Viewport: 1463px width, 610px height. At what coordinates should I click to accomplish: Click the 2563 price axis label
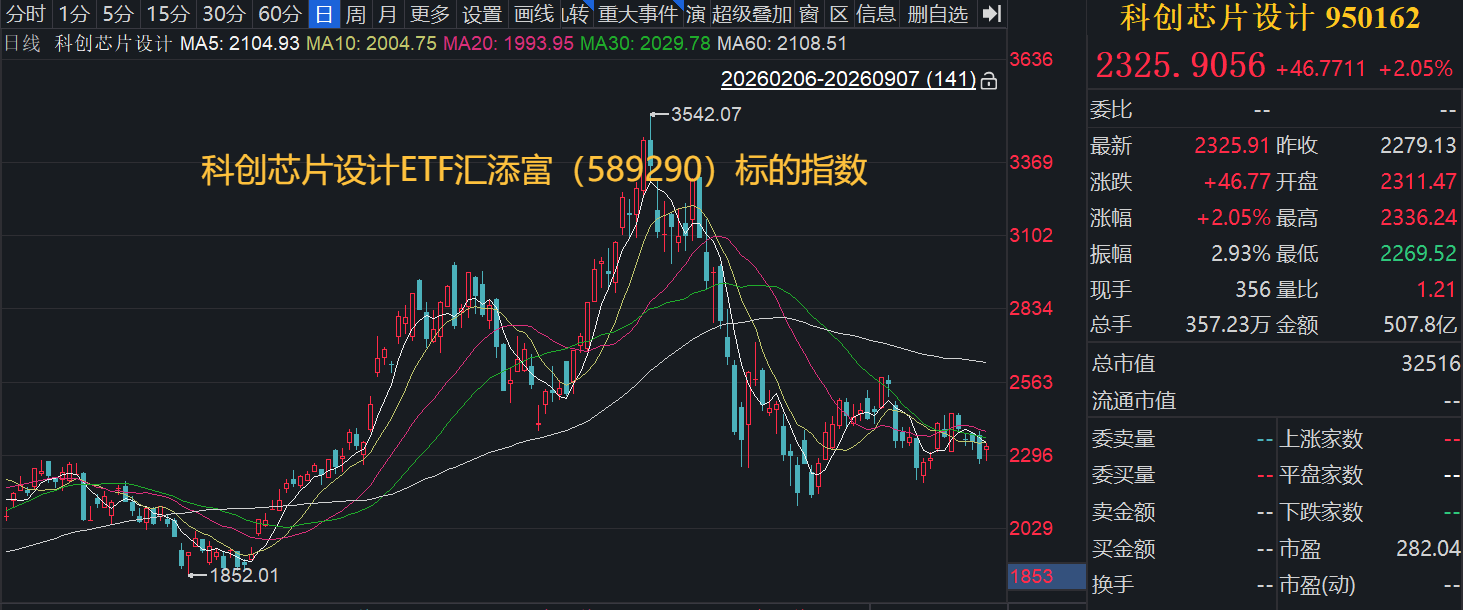(x=1031, y=382)
